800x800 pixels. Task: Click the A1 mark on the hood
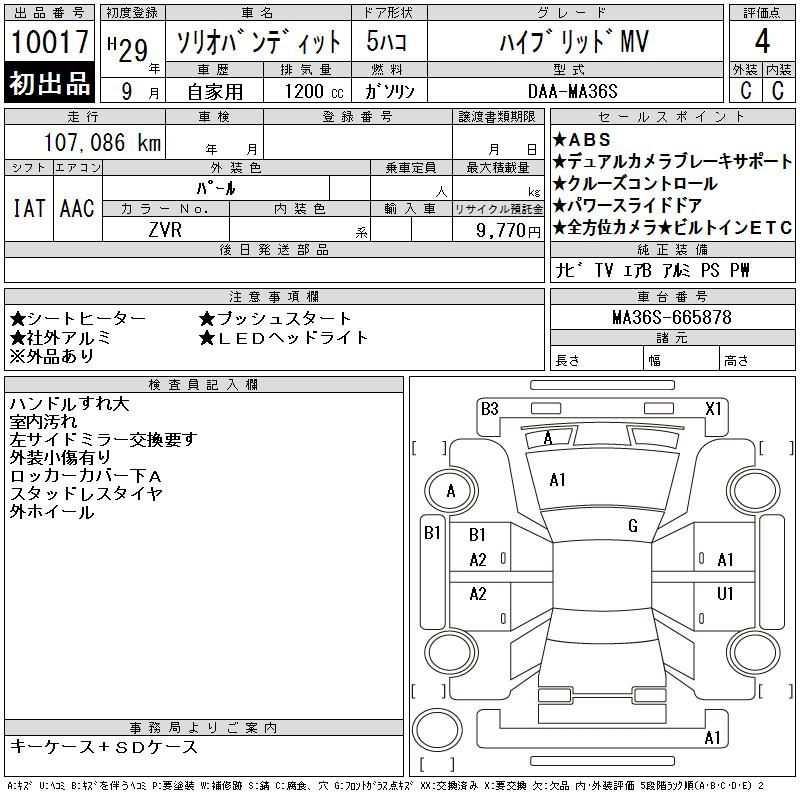[x=557, y=480]
